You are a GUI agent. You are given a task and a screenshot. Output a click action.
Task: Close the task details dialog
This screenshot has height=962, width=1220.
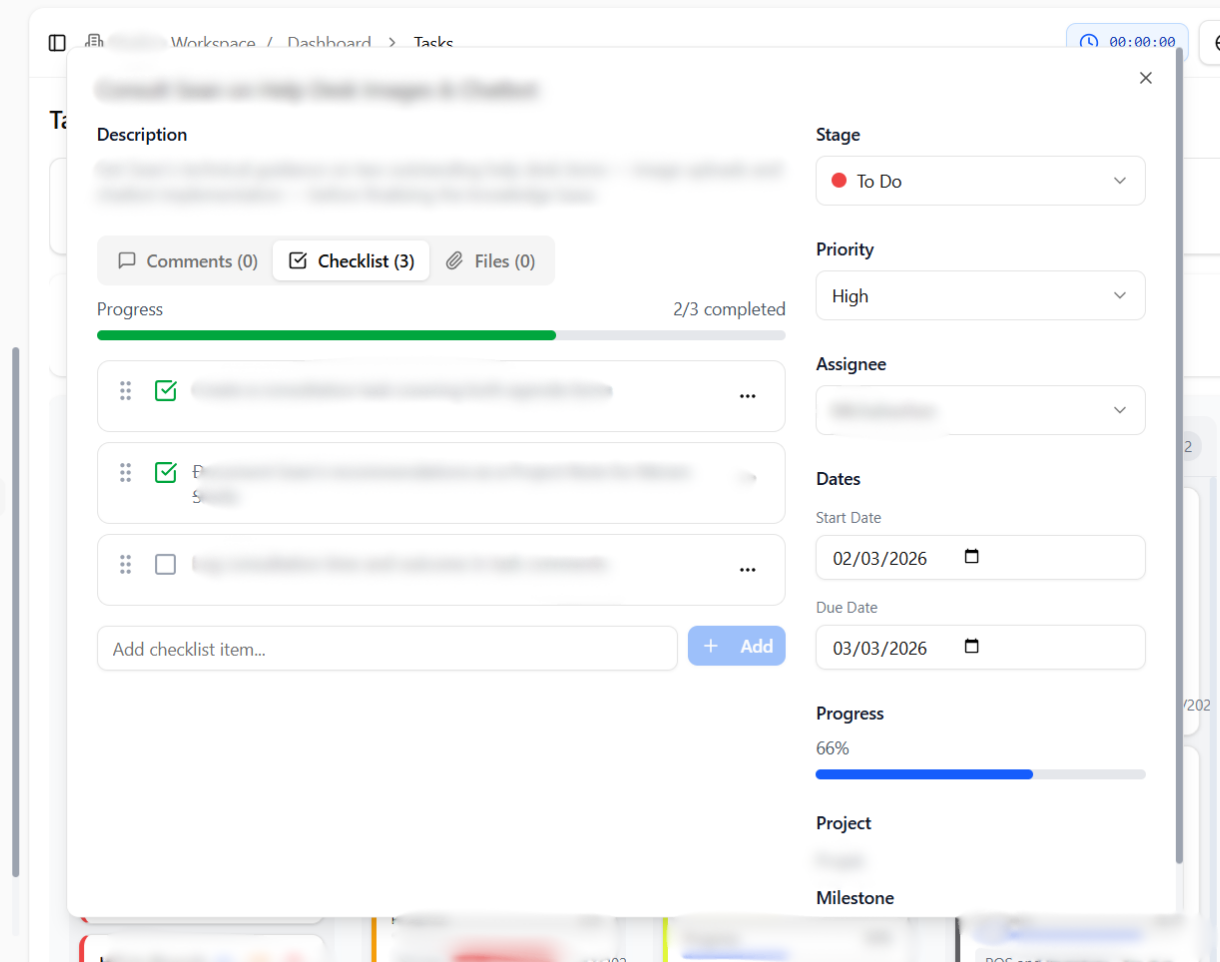pyautogui.click(x=1146, y=78)
